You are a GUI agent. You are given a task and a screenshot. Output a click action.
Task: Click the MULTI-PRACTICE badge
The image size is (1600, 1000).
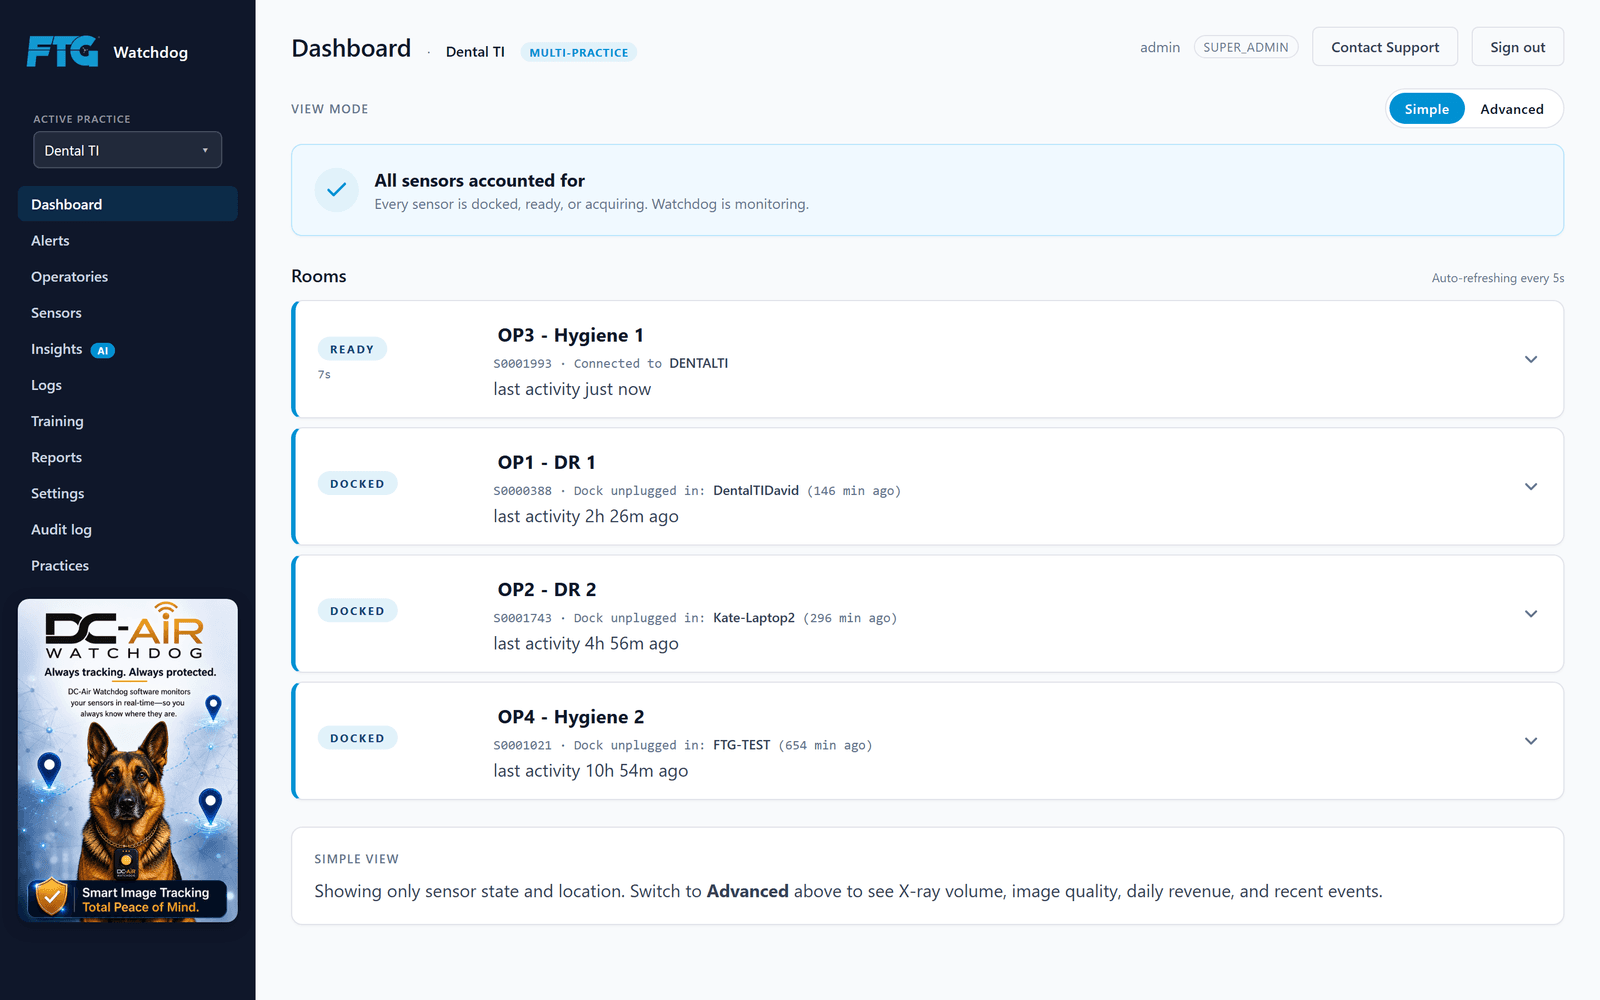click(578, 52)
